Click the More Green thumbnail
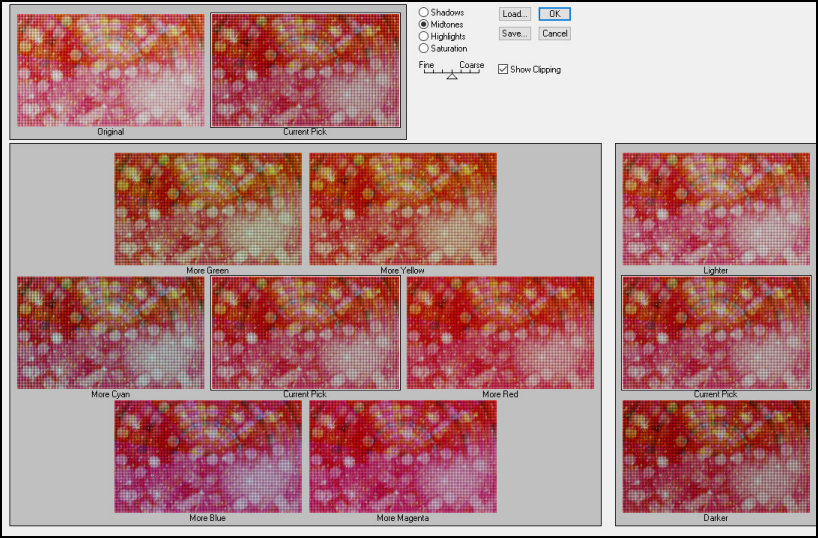Image resolution: width=818 pixels, height=538 pixels. click(x=208, y=208)
